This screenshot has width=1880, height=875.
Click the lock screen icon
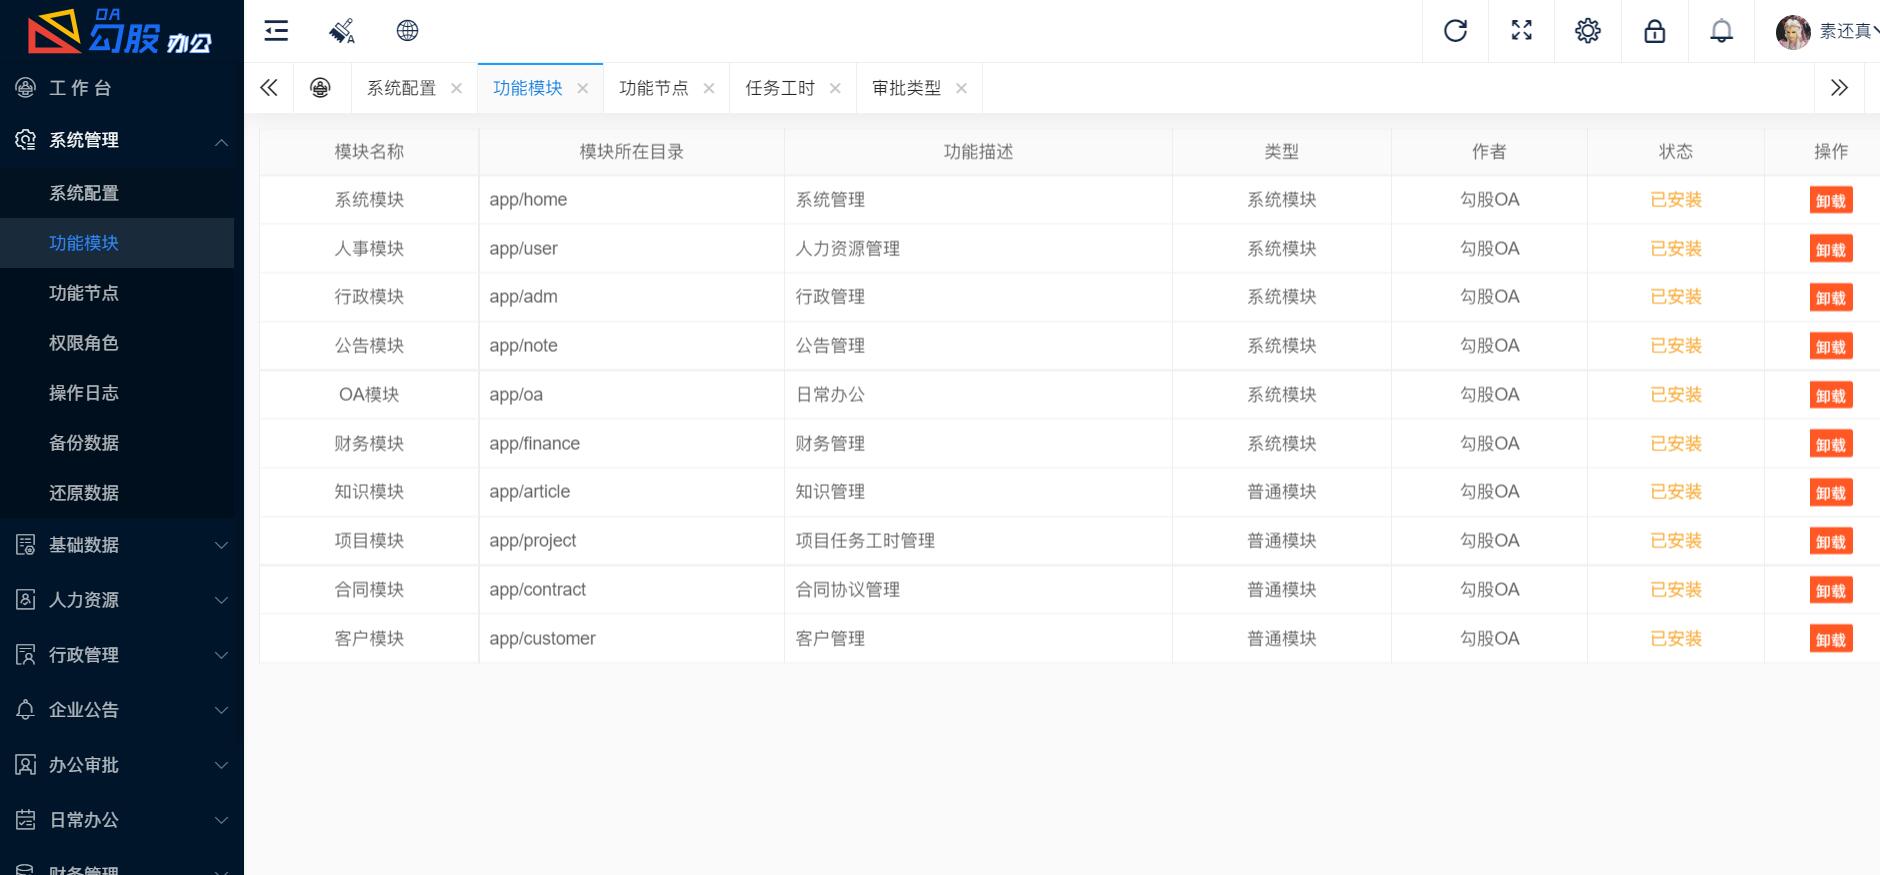coord(1654,31)
